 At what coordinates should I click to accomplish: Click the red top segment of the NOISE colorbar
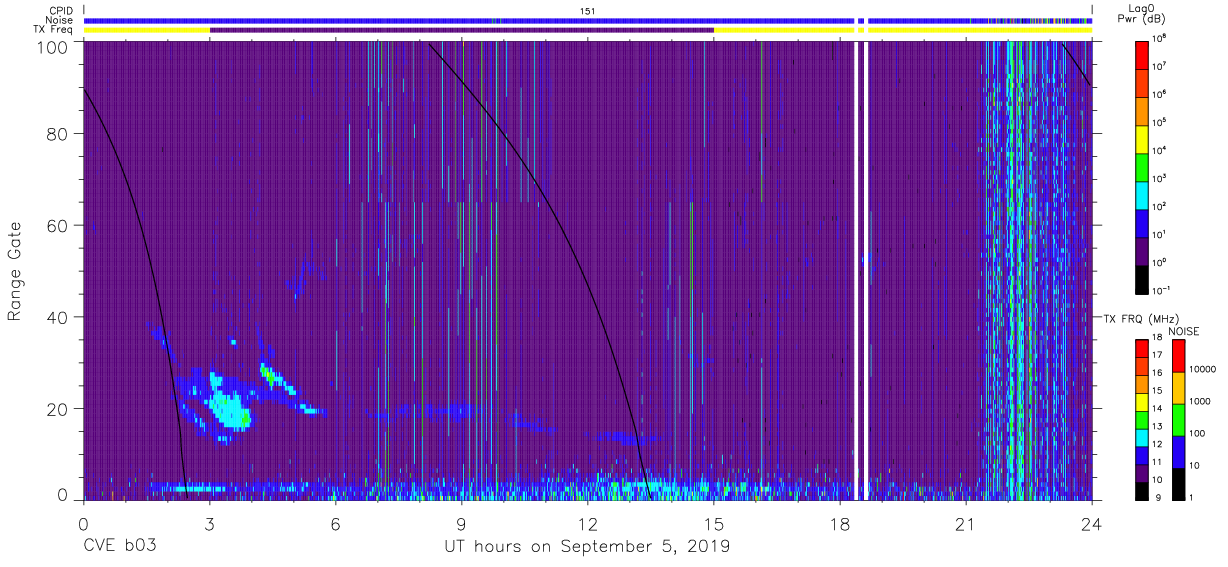tap(1177, 355)
